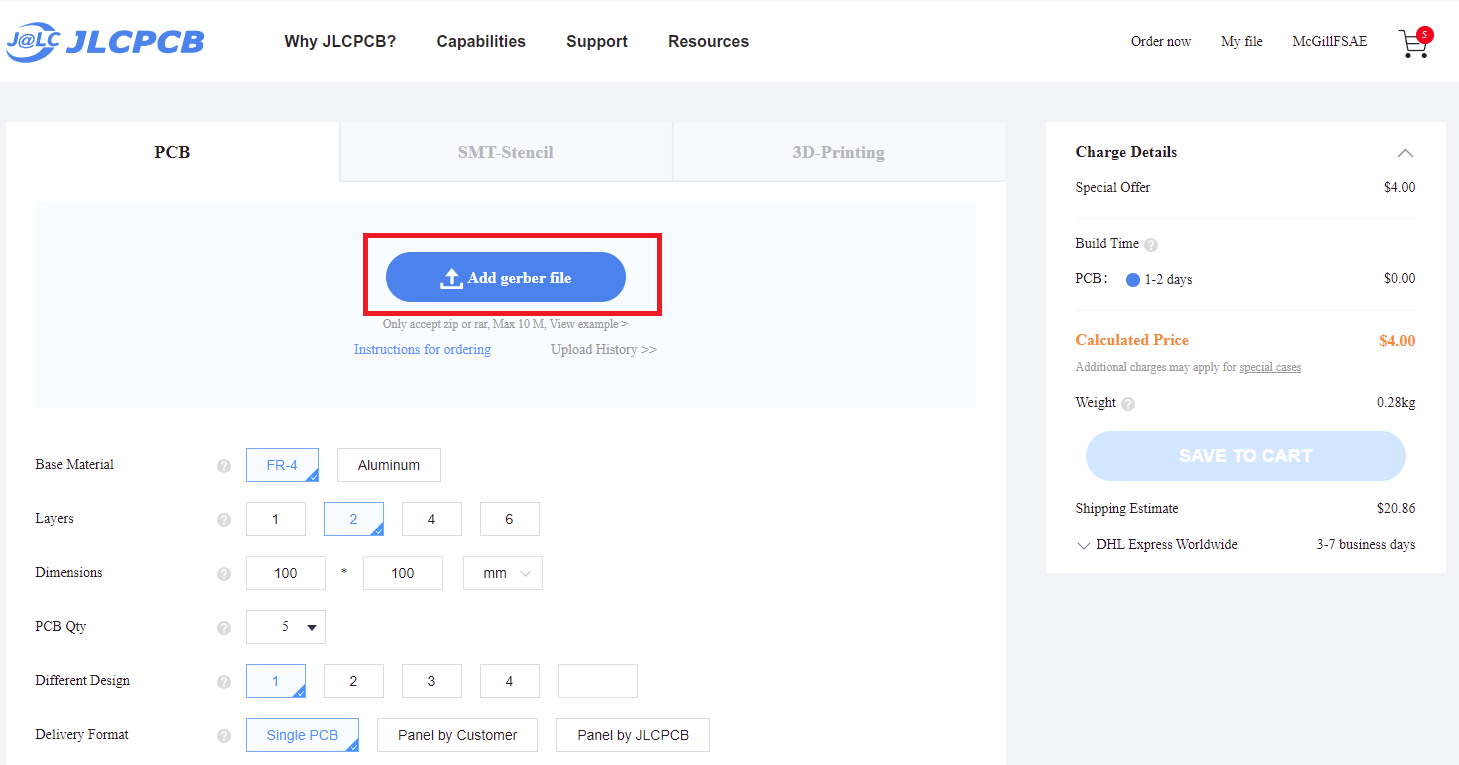Screen dimensions: 1459x765
Task: Click the Shipping Estimate $20.86 value
Action: click(x=1396, y=508)
